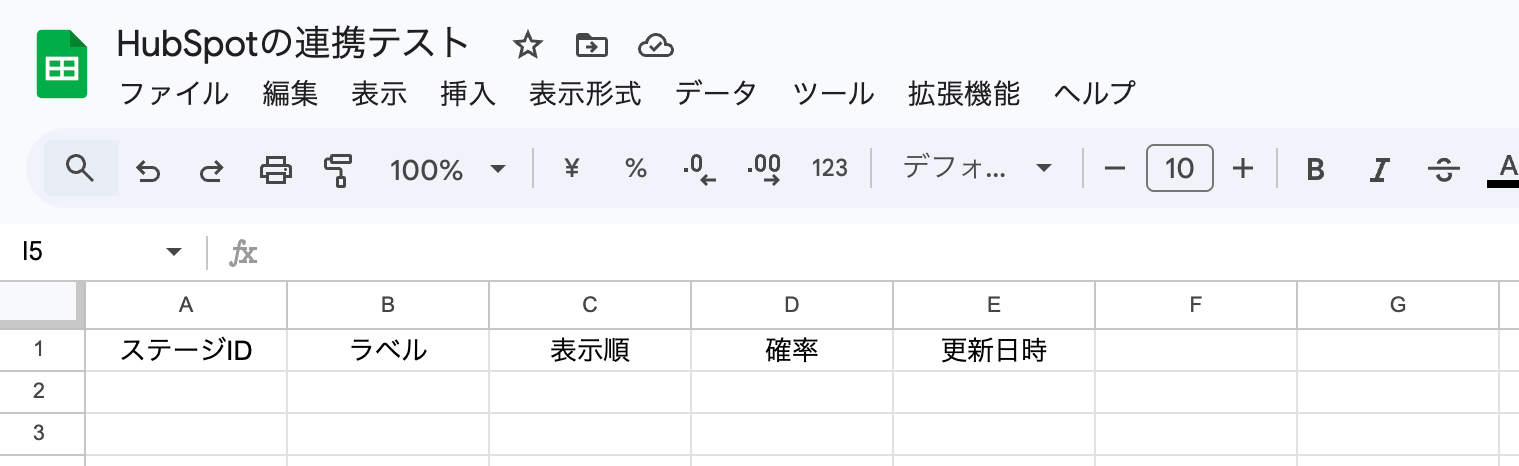Format as yen currency
Screen dimensions: 1519x466
(x=572, y=169)
